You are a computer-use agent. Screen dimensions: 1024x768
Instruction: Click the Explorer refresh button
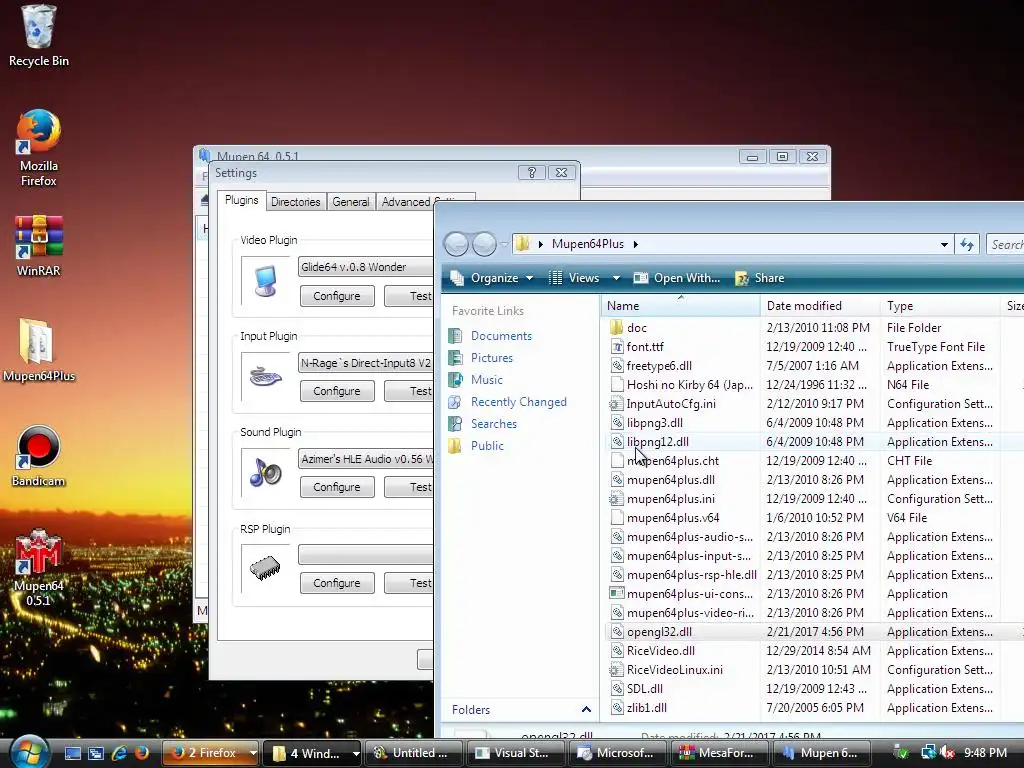pyautogui.click(x=967, y=244)
